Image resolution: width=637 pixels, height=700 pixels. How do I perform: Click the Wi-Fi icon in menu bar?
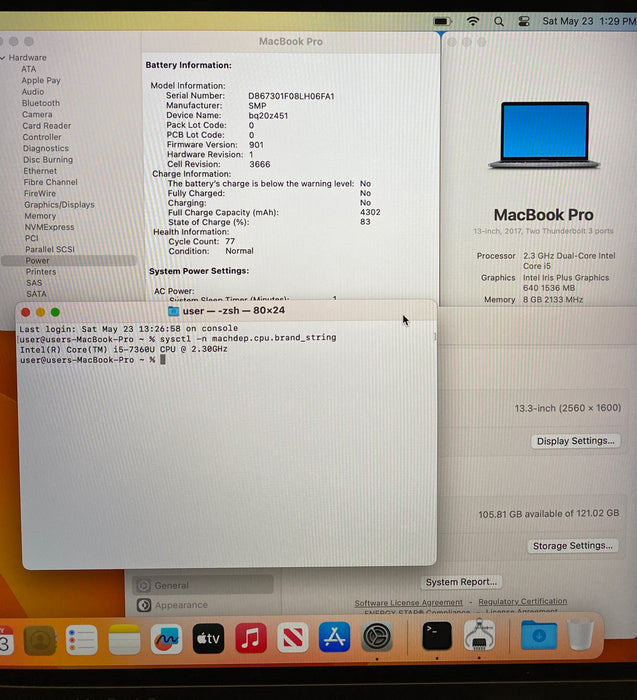point(473,21)
